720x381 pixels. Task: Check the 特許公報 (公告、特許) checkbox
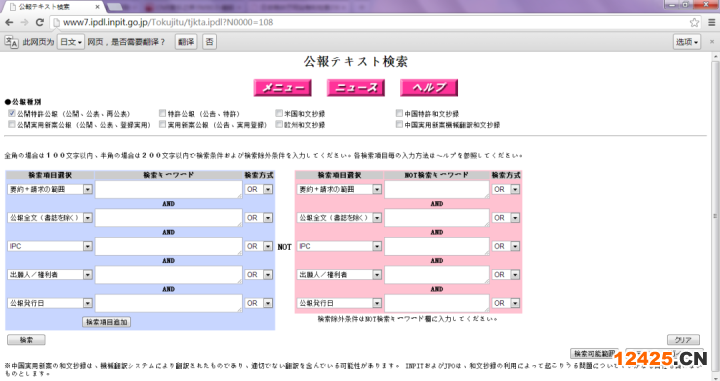[162, 113]
